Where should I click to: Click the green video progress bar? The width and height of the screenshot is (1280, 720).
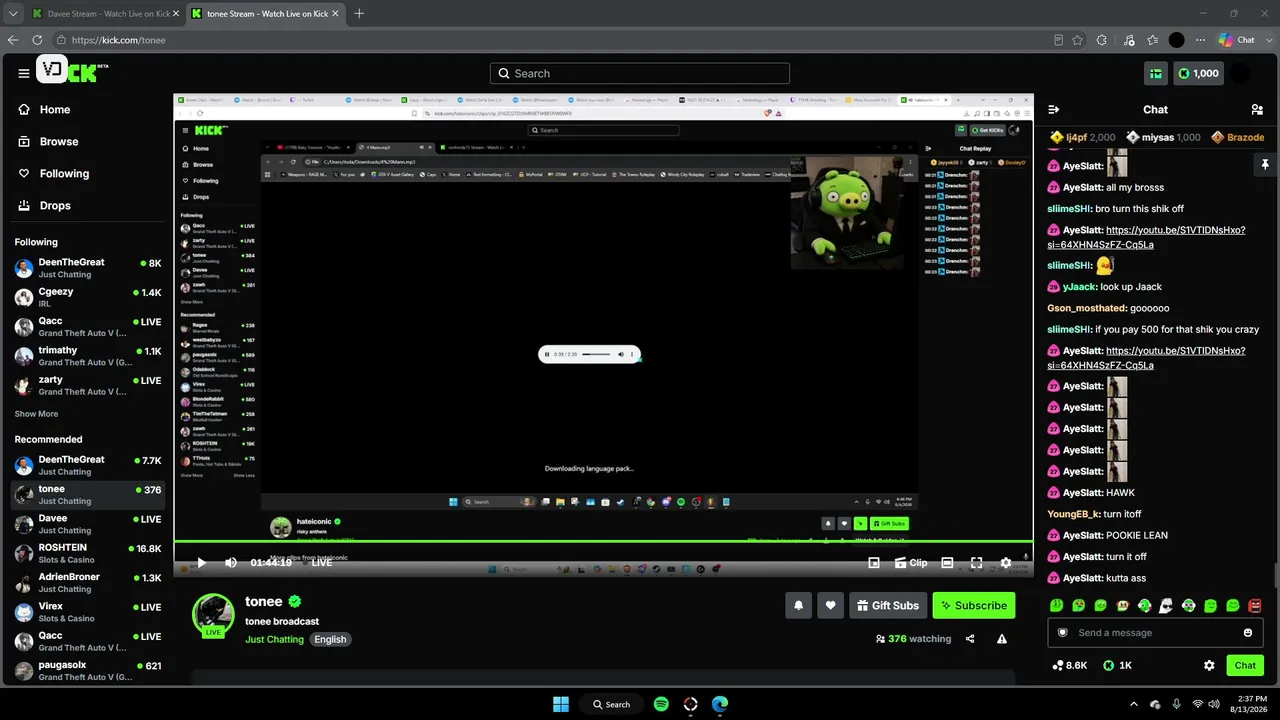click(603, 542)
